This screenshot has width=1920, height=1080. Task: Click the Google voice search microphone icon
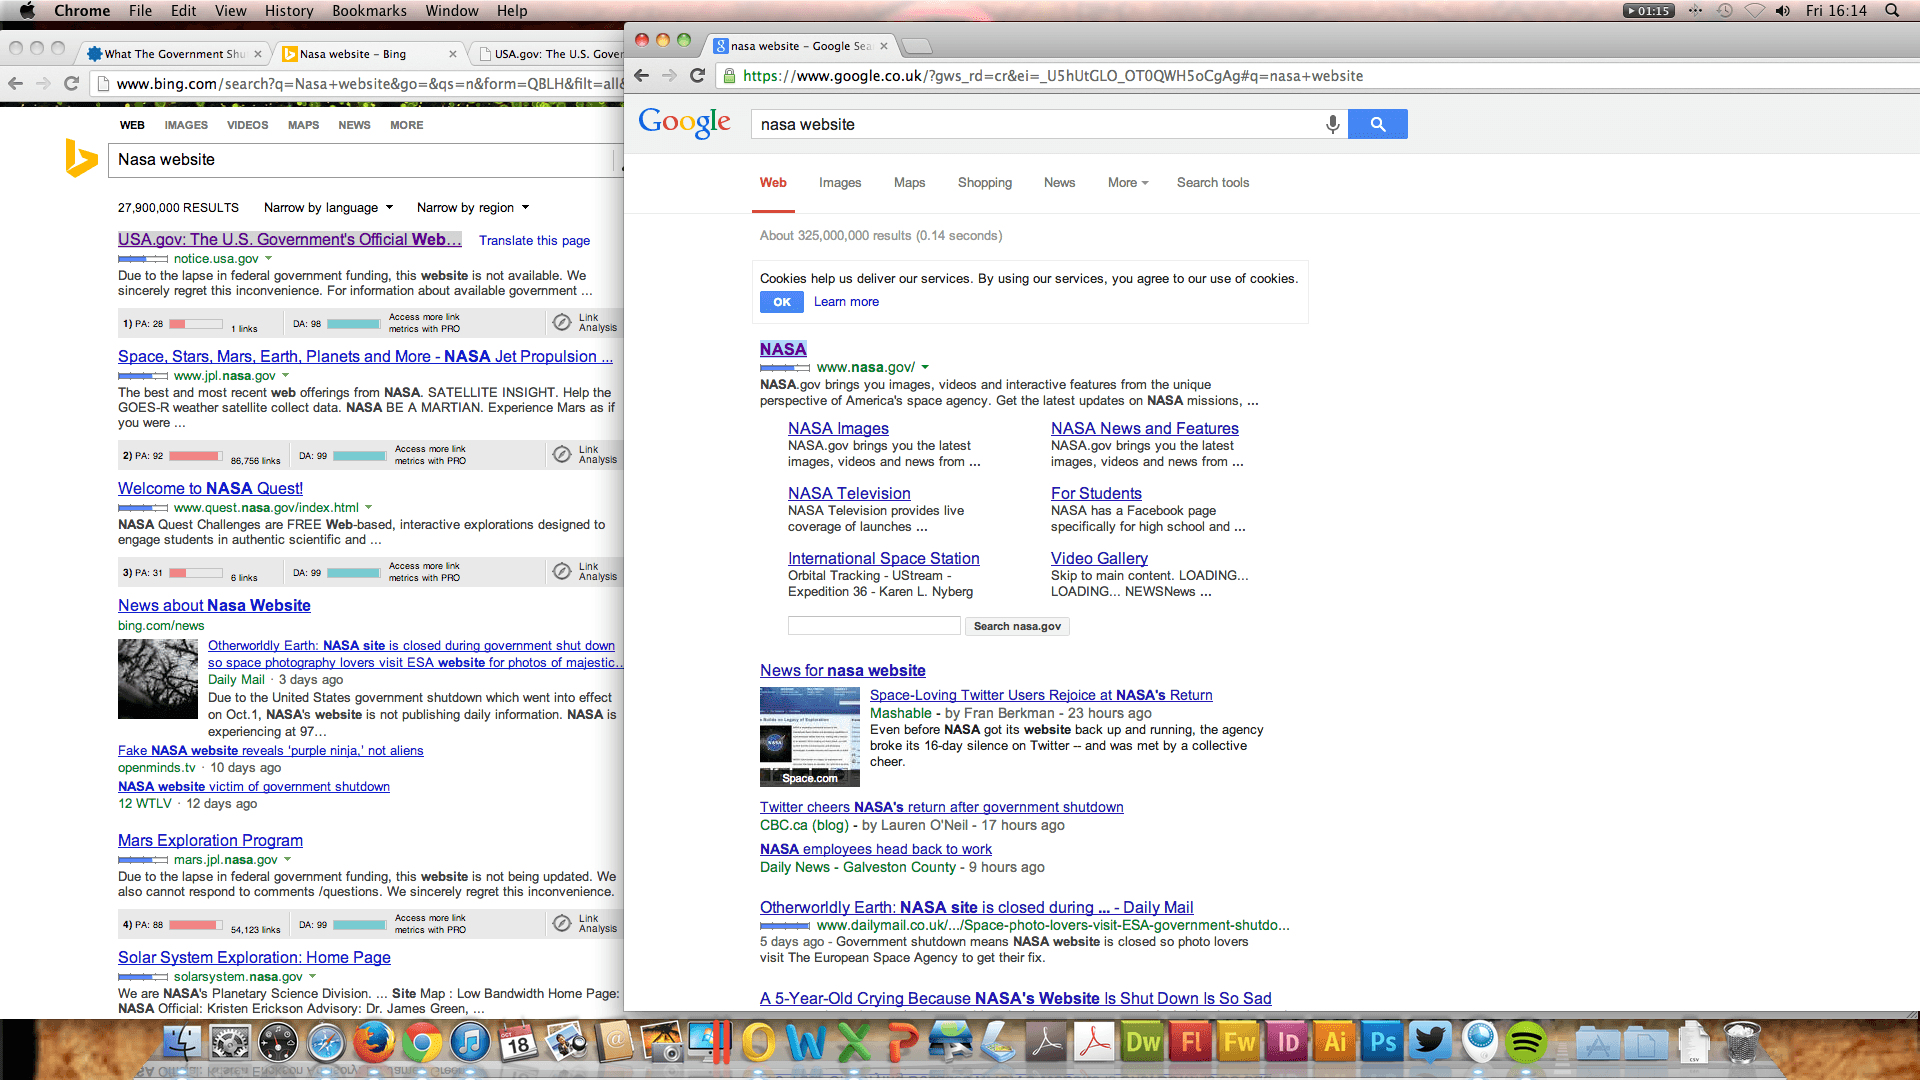(1332, 124)
